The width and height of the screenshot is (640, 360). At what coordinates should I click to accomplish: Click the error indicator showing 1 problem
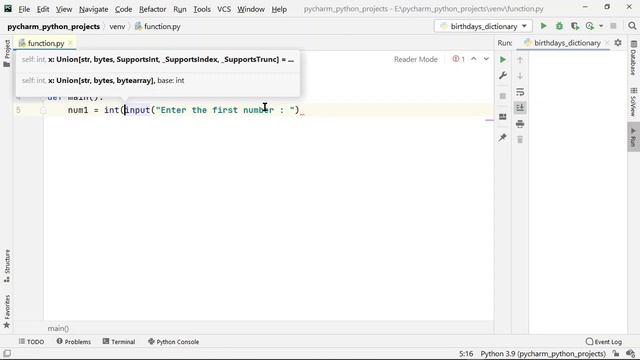pos(458,59)
